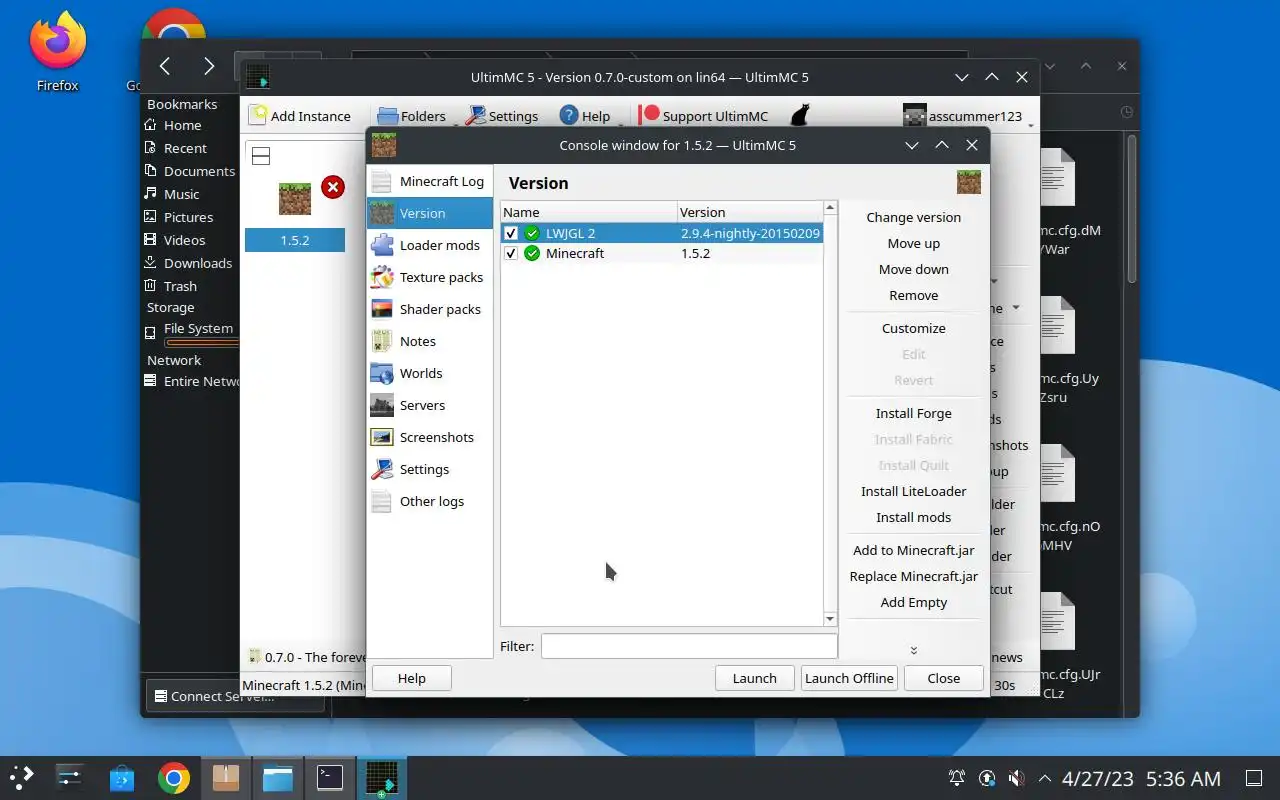This screenshot has width=1280, height=800.
Task: Click Support UltimMC Patreon icon
Action: click(x=649, y=115)
